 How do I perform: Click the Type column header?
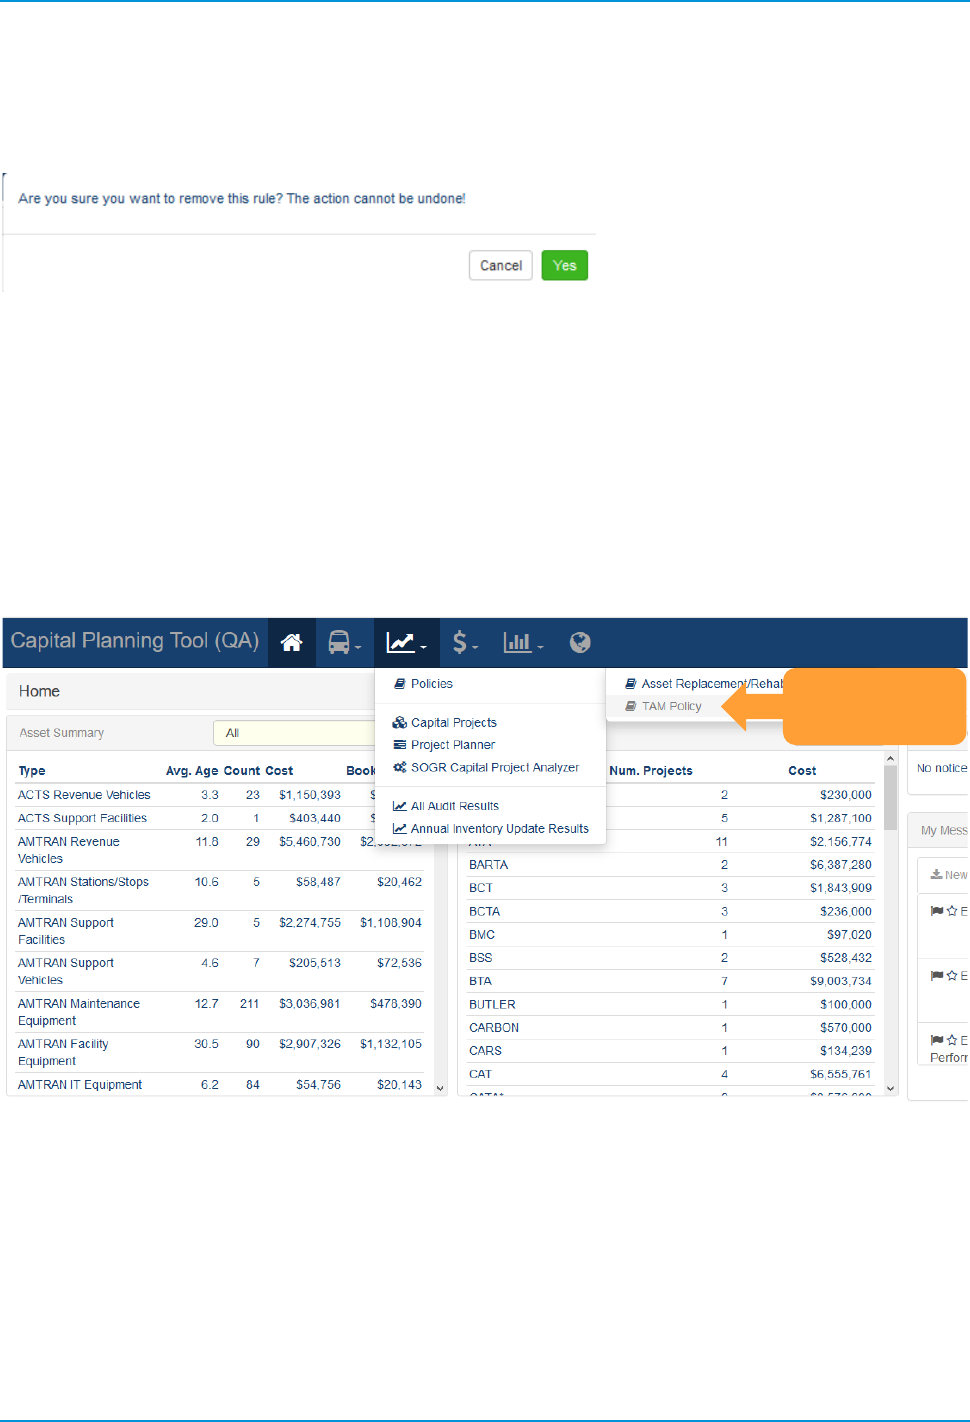pos(32,771)
